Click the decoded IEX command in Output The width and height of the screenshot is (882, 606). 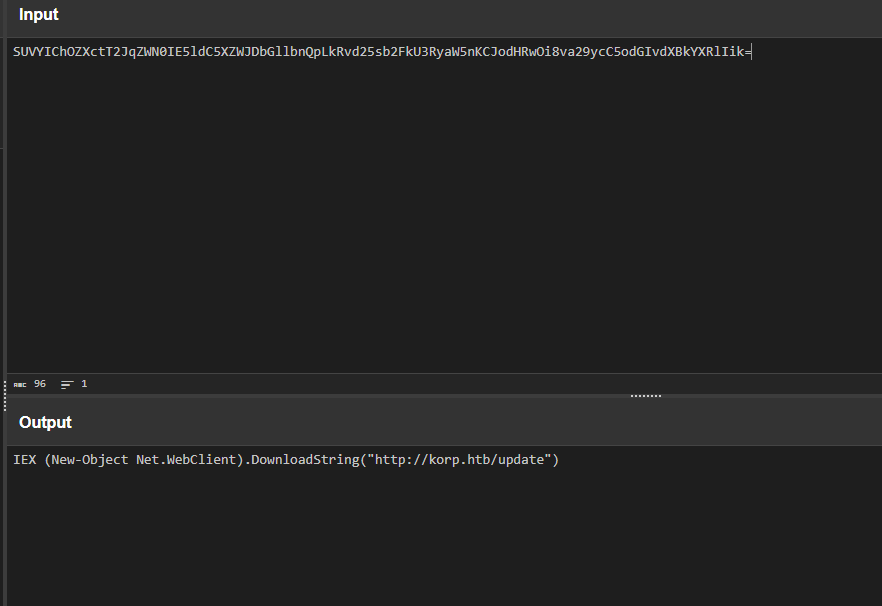click(286, 460)
